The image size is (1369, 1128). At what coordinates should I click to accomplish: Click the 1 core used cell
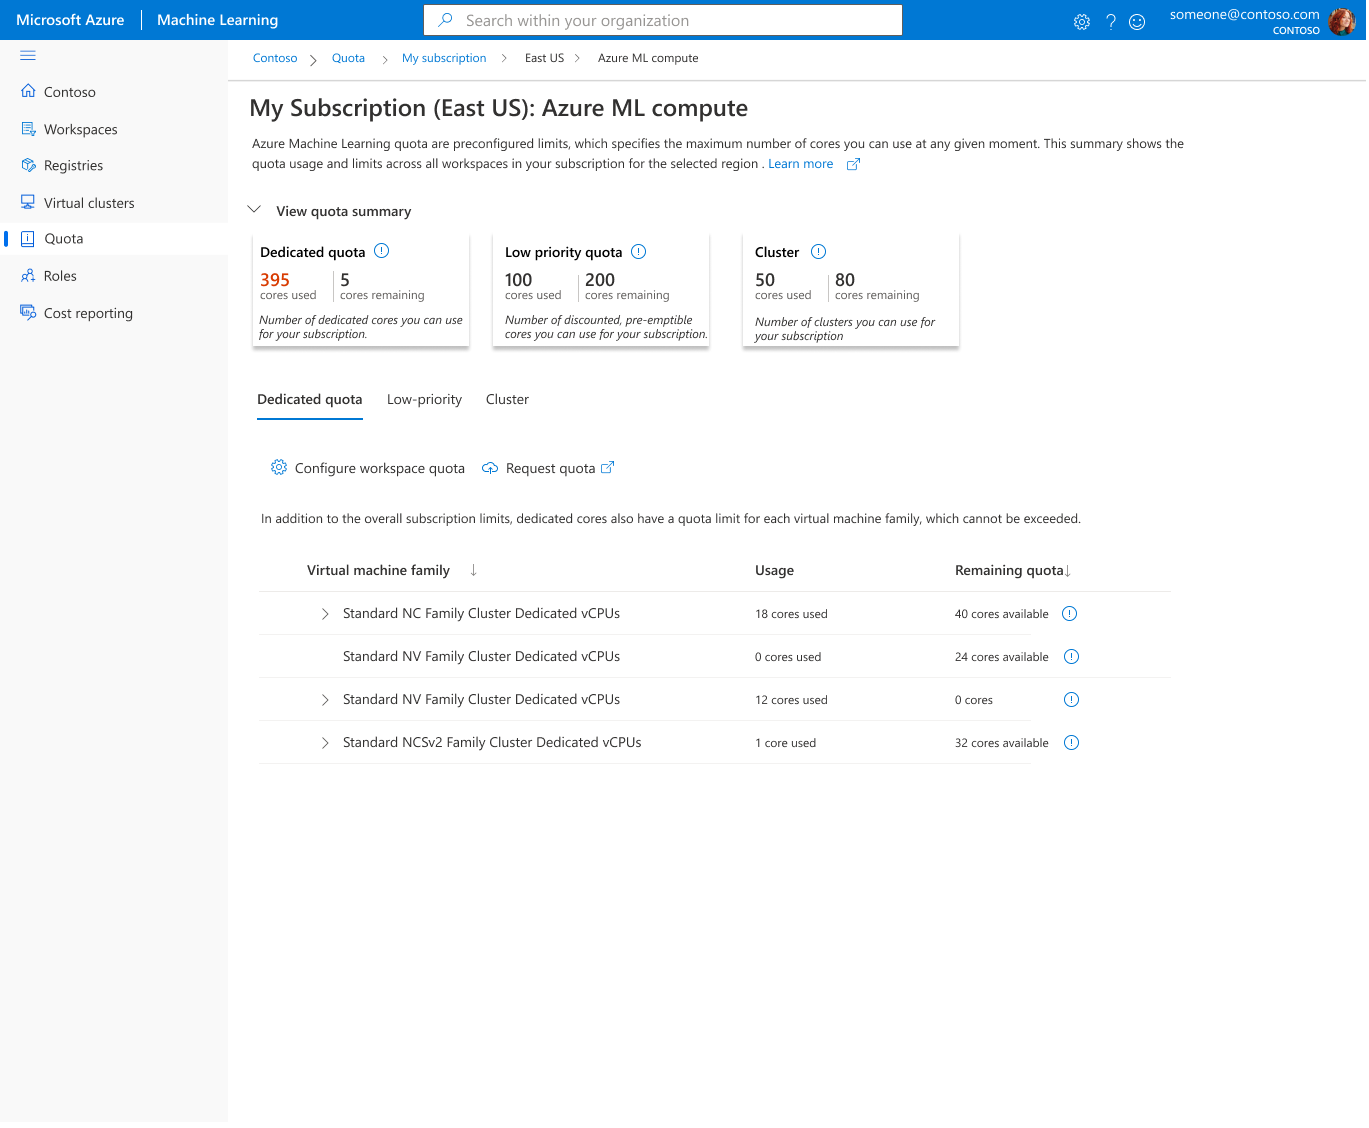(x=785, y=743)
